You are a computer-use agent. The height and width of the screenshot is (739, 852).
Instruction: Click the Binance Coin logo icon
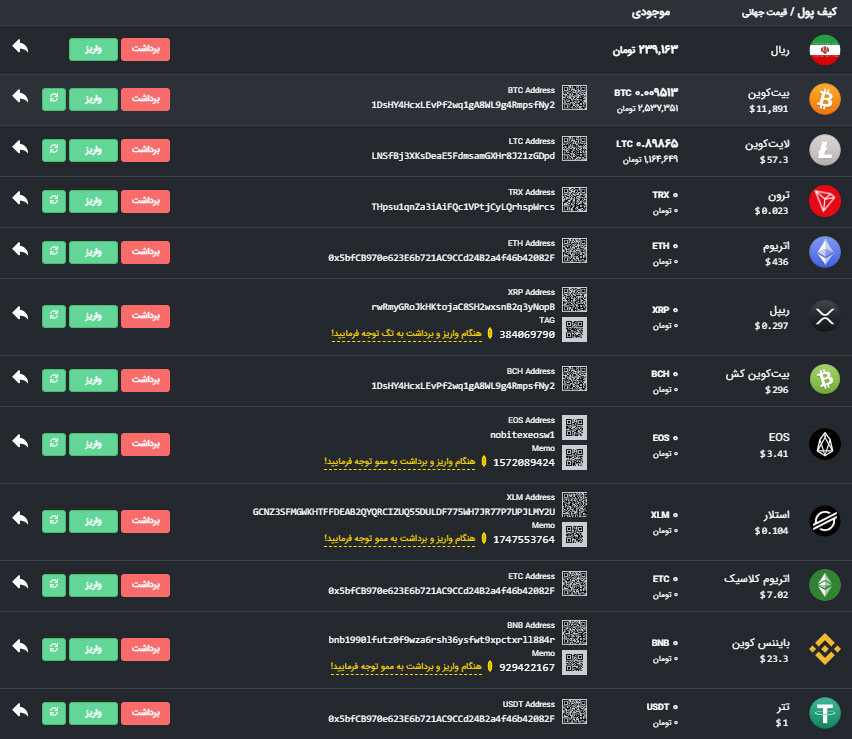click(825, 648)
